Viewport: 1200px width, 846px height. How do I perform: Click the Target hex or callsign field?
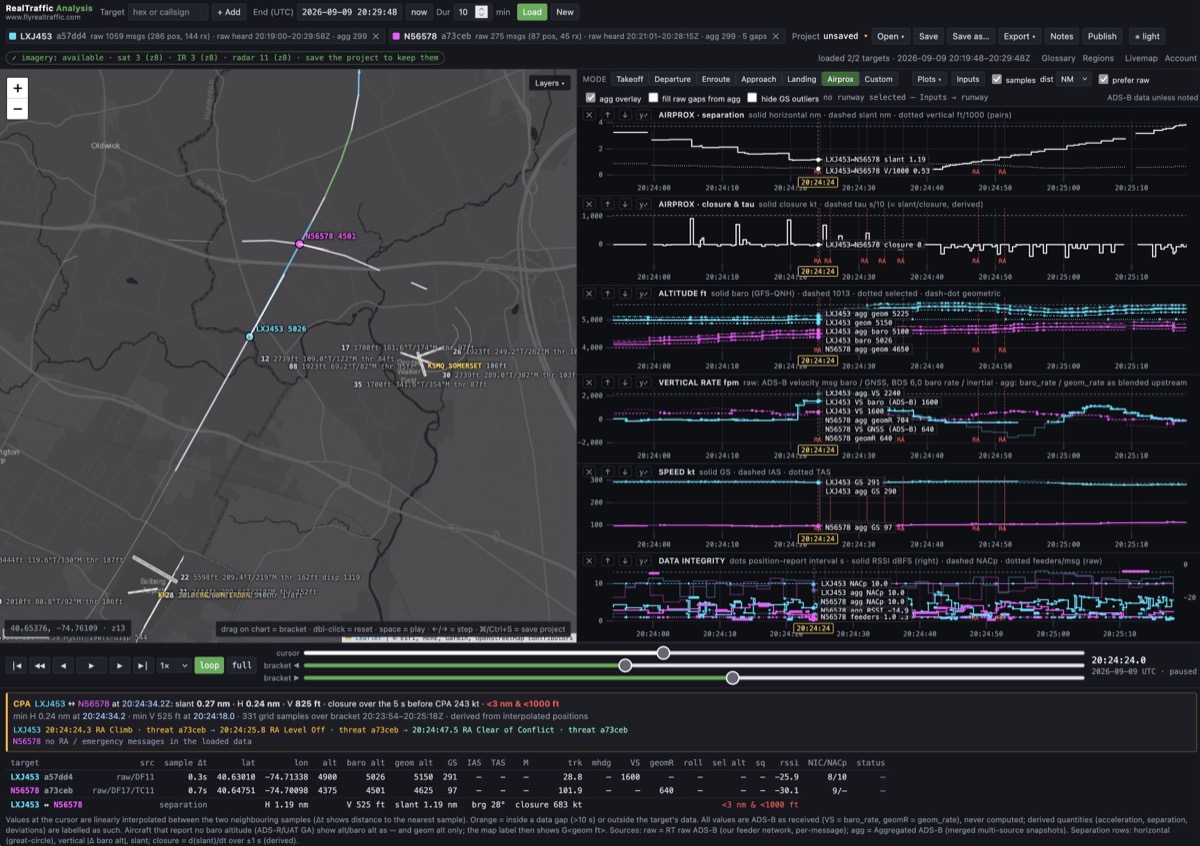(169, 12)
